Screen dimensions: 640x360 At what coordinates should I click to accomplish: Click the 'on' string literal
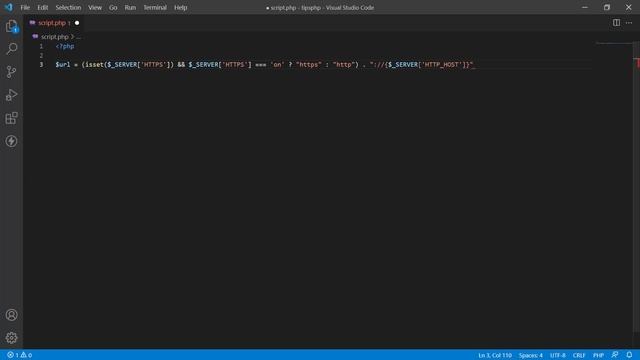point(277,64)
